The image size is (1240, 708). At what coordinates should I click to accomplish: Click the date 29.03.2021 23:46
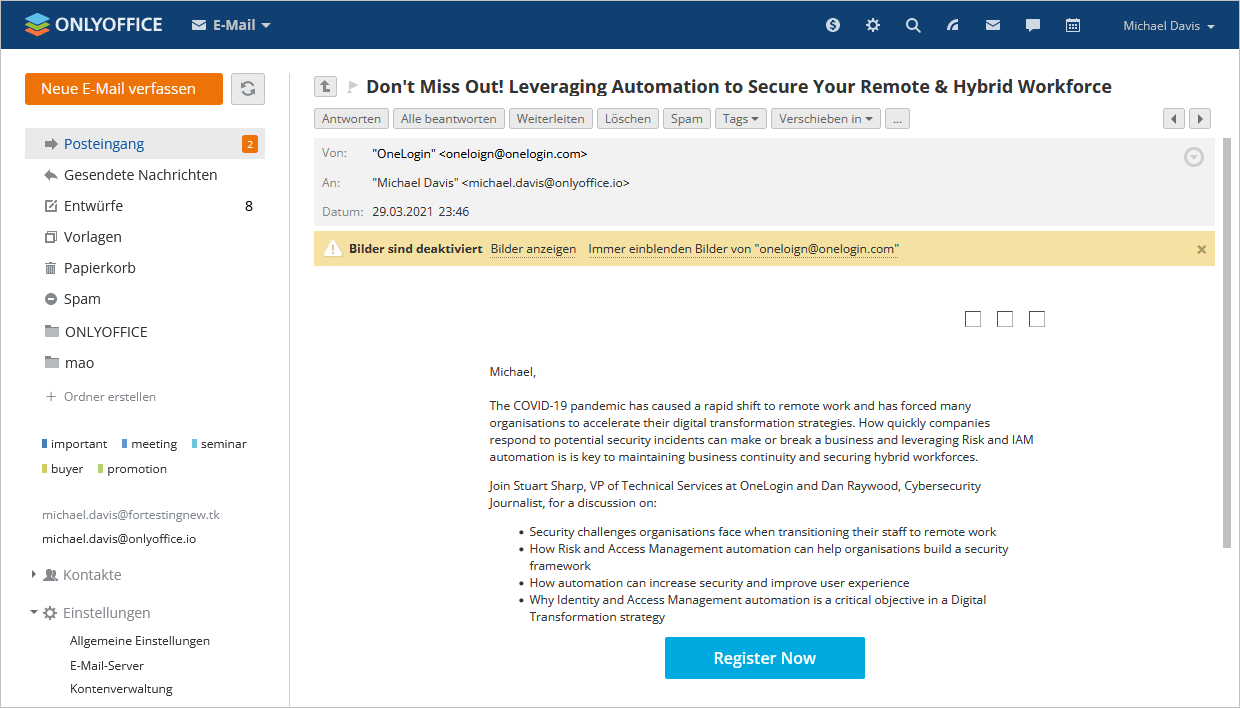coord(421,212)
